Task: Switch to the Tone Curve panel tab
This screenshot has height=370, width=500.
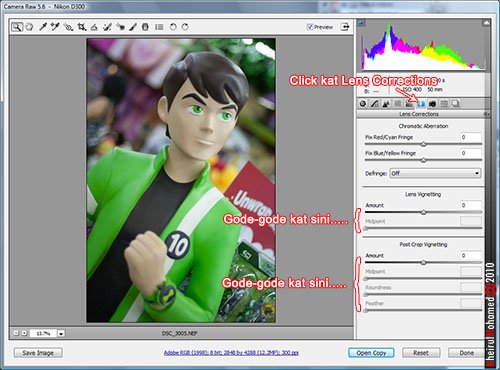Action: pos(374,104)
